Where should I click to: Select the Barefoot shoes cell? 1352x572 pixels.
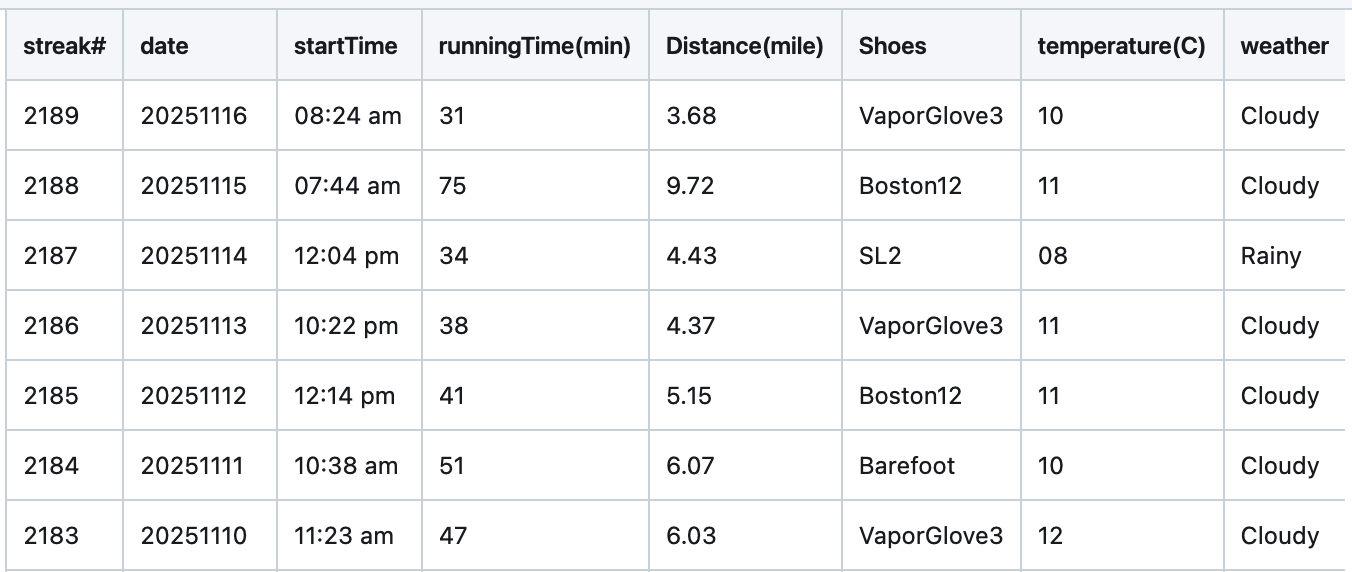pos(906,466)
